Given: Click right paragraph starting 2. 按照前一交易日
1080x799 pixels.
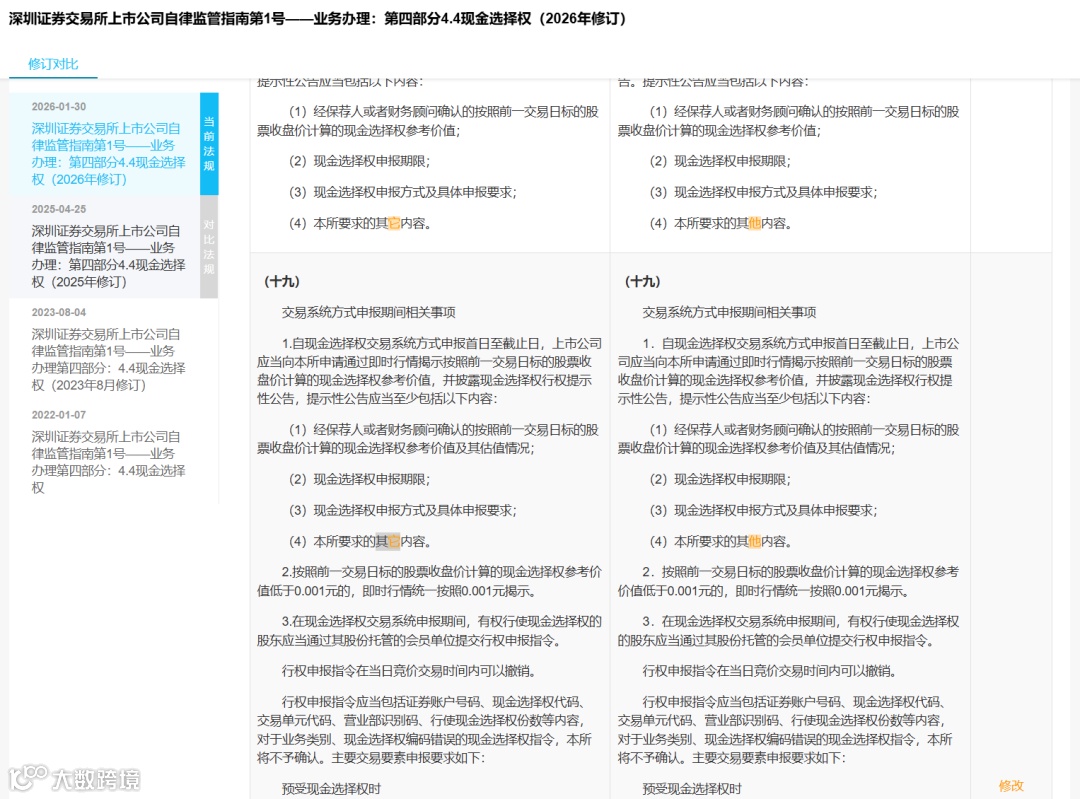Looking at the screenshot, I should tap(789, 581).
